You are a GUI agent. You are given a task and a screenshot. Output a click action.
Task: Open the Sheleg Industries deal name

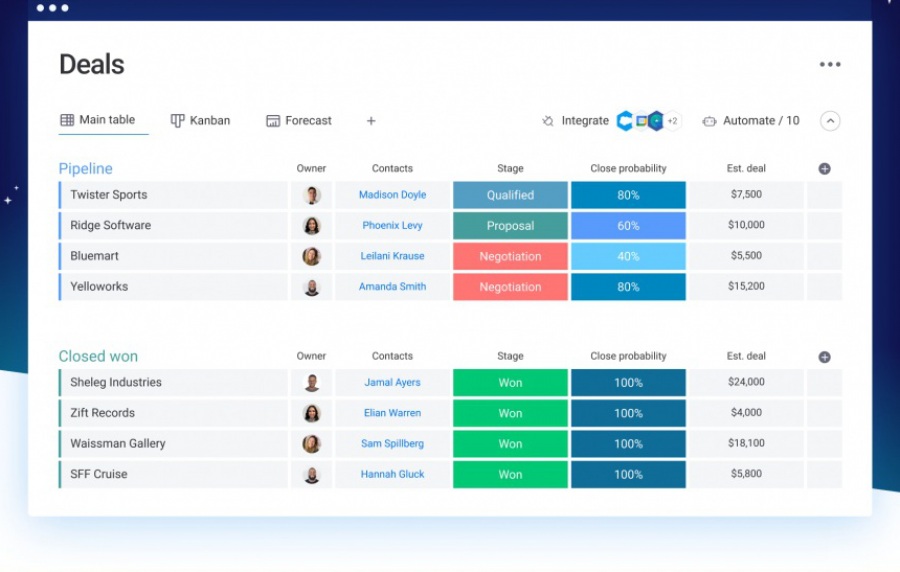115,382
